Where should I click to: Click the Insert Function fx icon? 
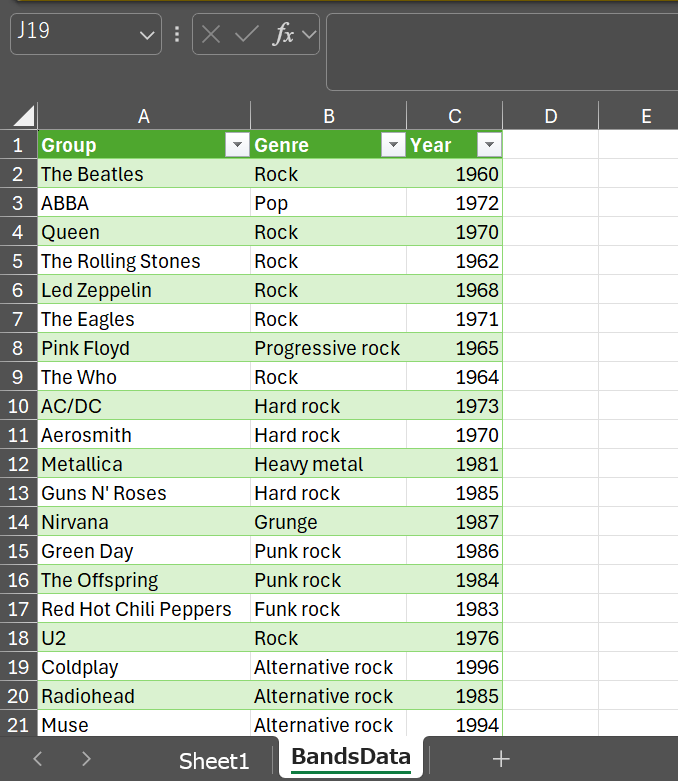pyautogui.click(x=283, y=34)
